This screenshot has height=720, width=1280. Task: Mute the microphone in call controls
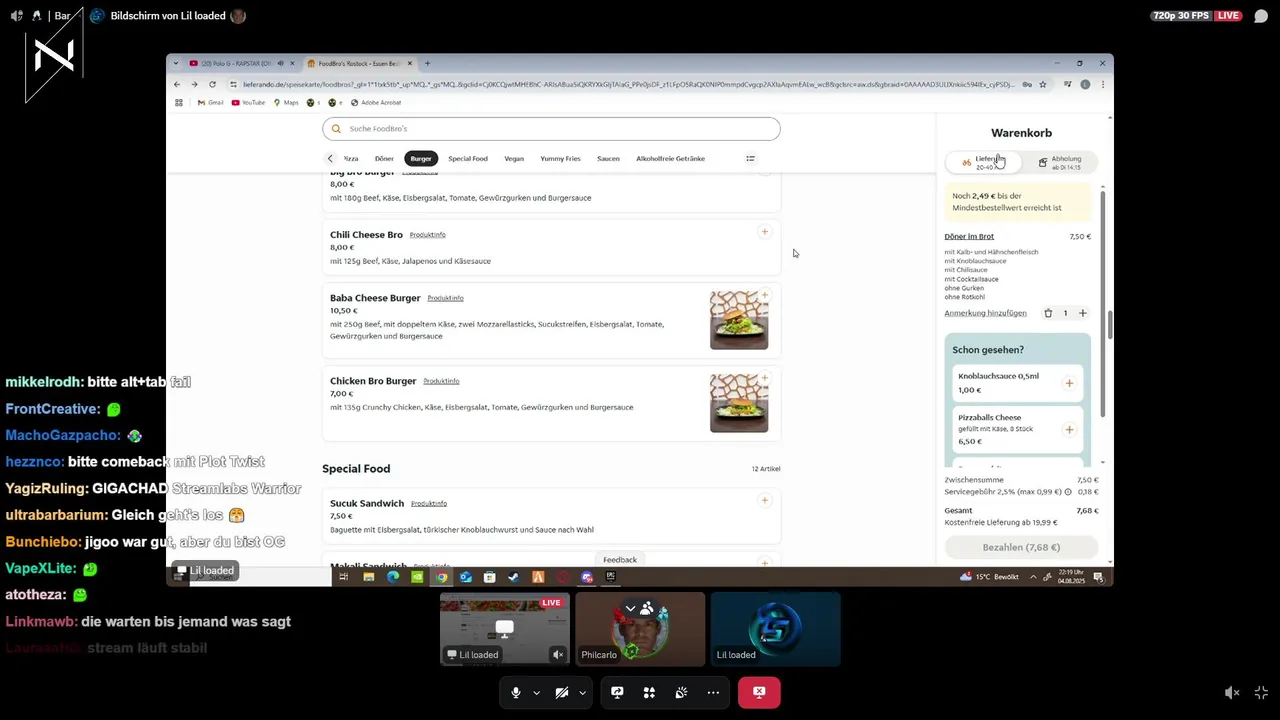coord(516,692)
